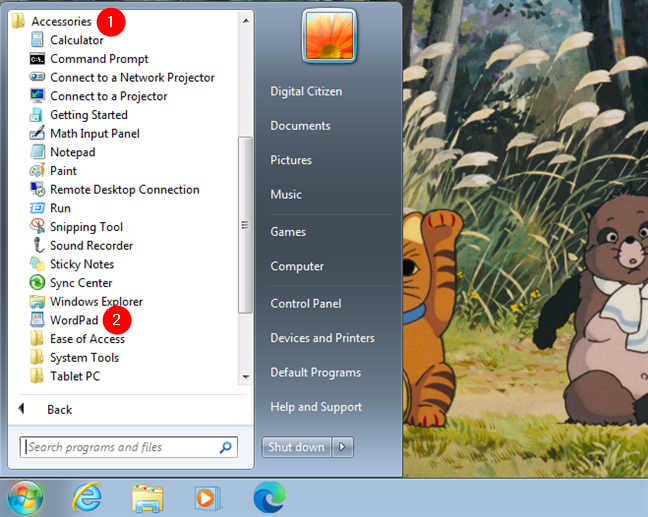
Task: Open the Getting Started icon
Action: [x=36, y=114]
